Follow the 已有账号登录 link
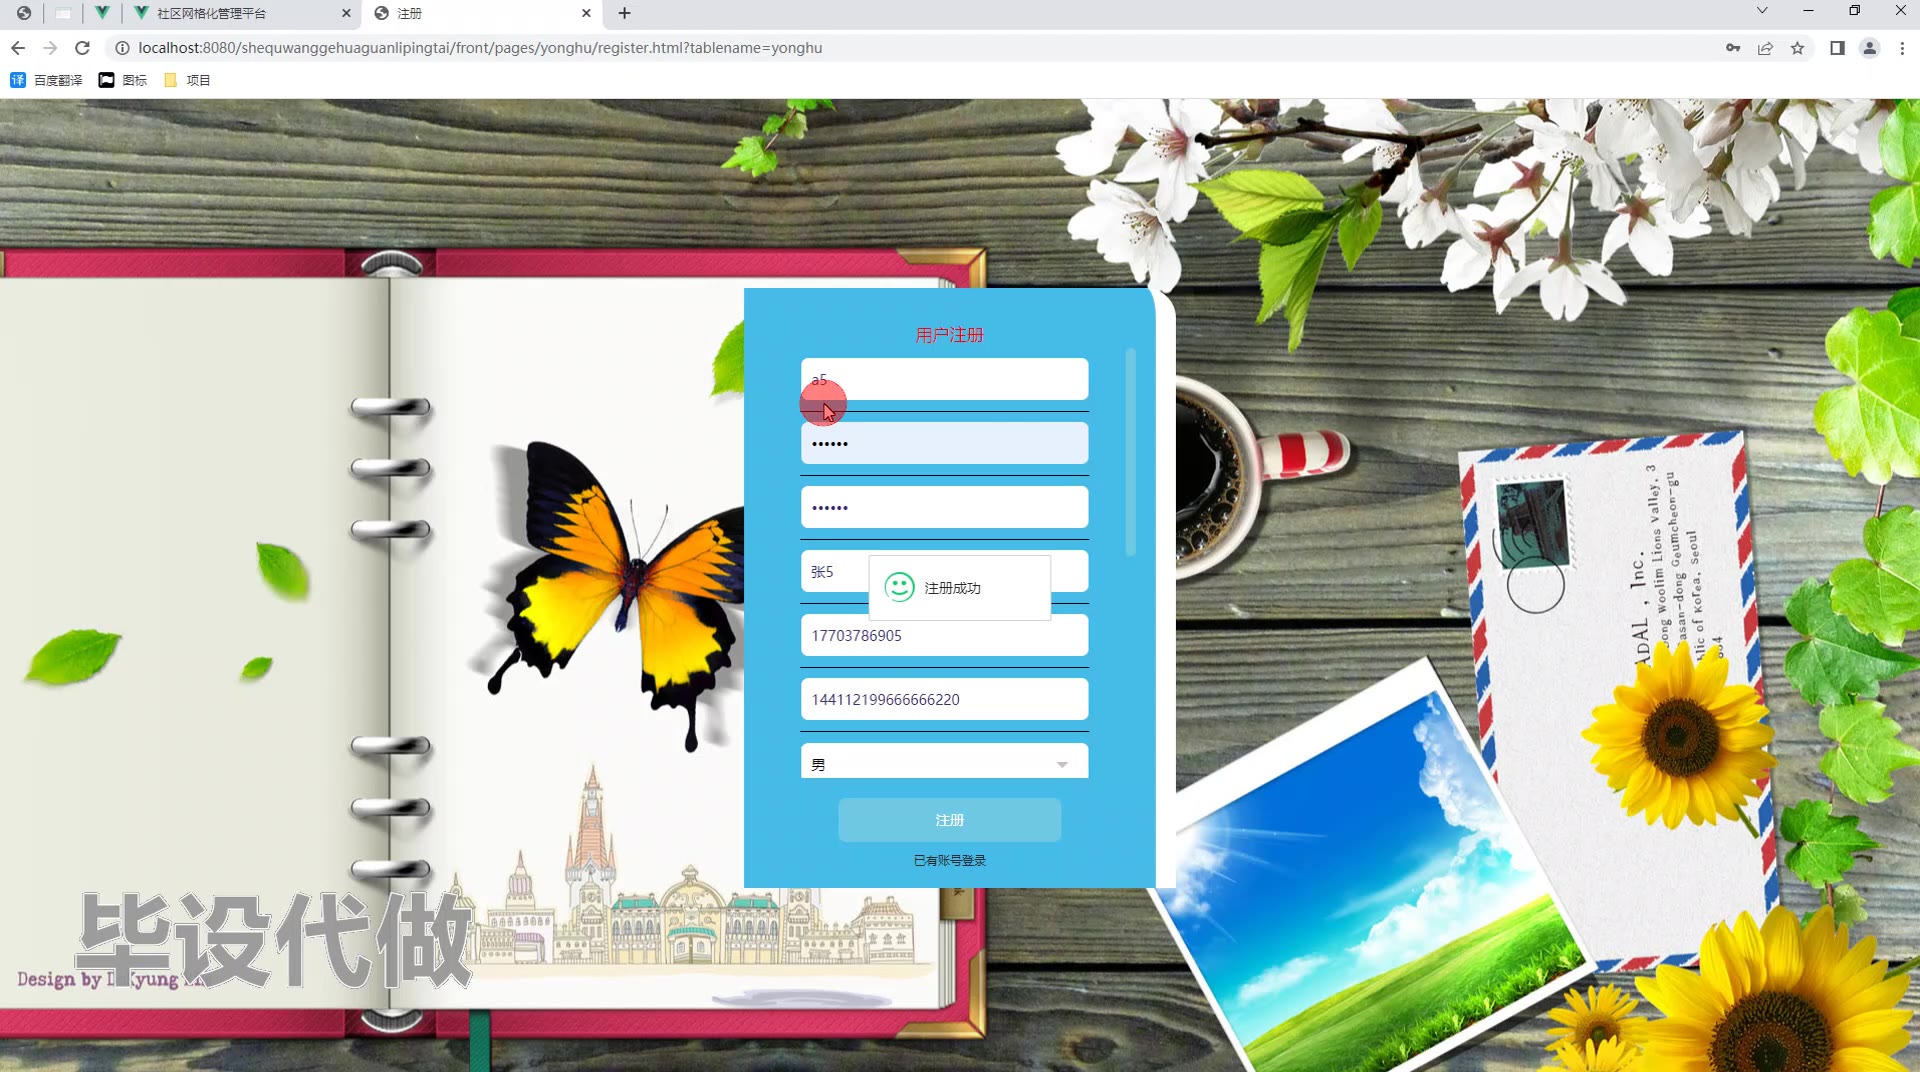Screen dimensions: 1920x1072 pos(949,860)
